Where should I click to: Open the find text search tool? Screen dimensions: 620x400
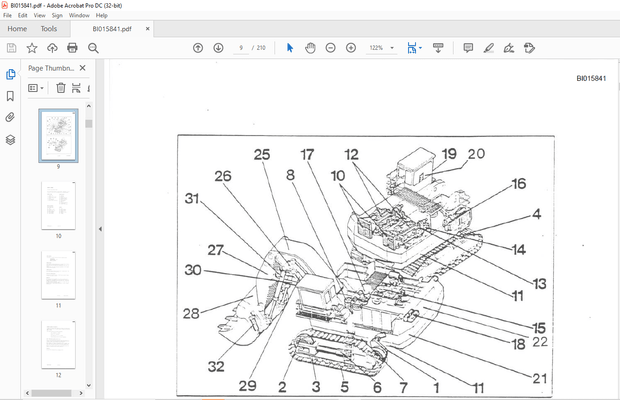click(x=93, y=48)
